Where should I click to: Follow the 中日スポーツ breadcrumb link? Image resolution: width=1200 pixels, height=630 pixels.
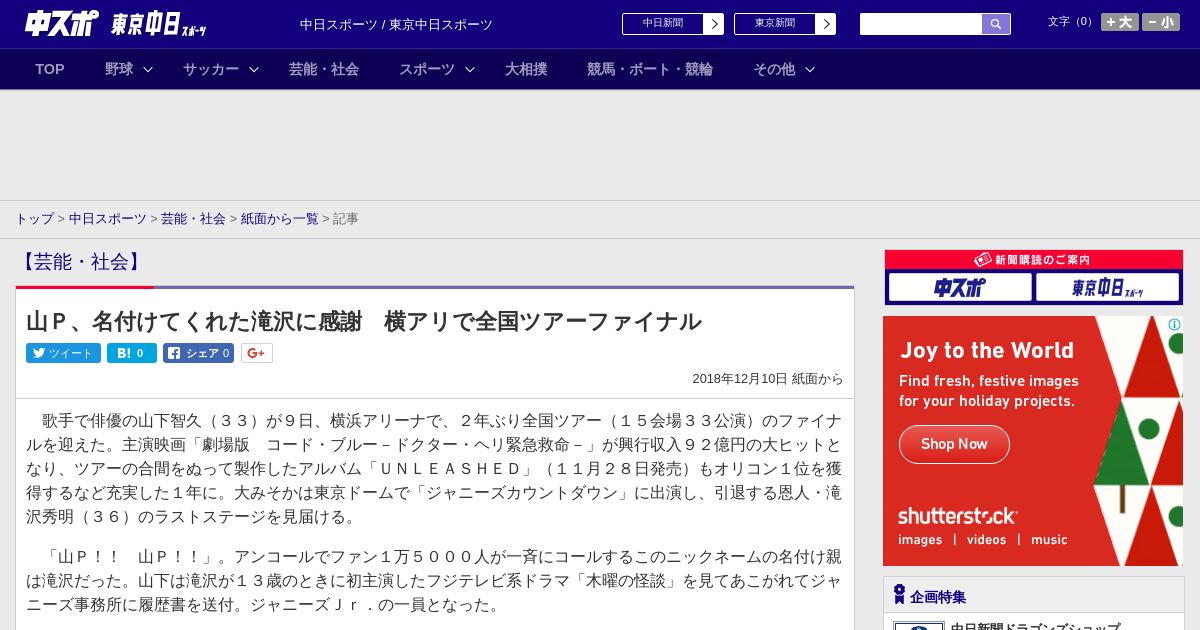click(x=107, y=219)
